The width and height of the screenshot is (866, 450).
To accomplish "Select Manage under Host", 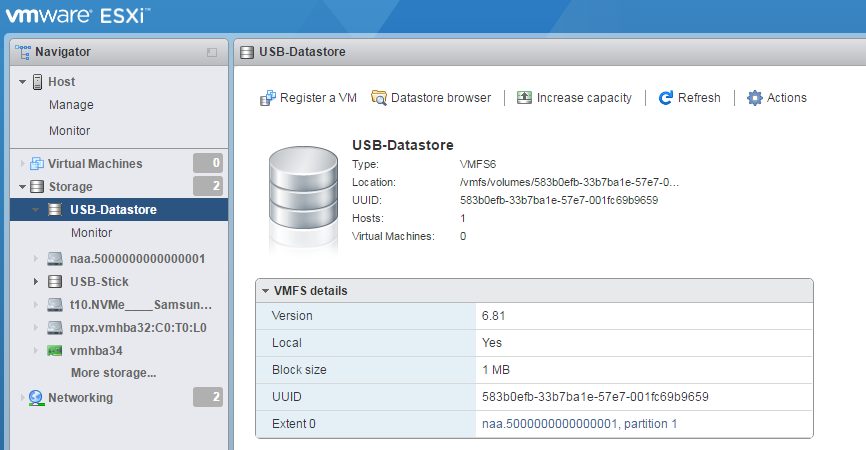I will [x=71, y=105].
